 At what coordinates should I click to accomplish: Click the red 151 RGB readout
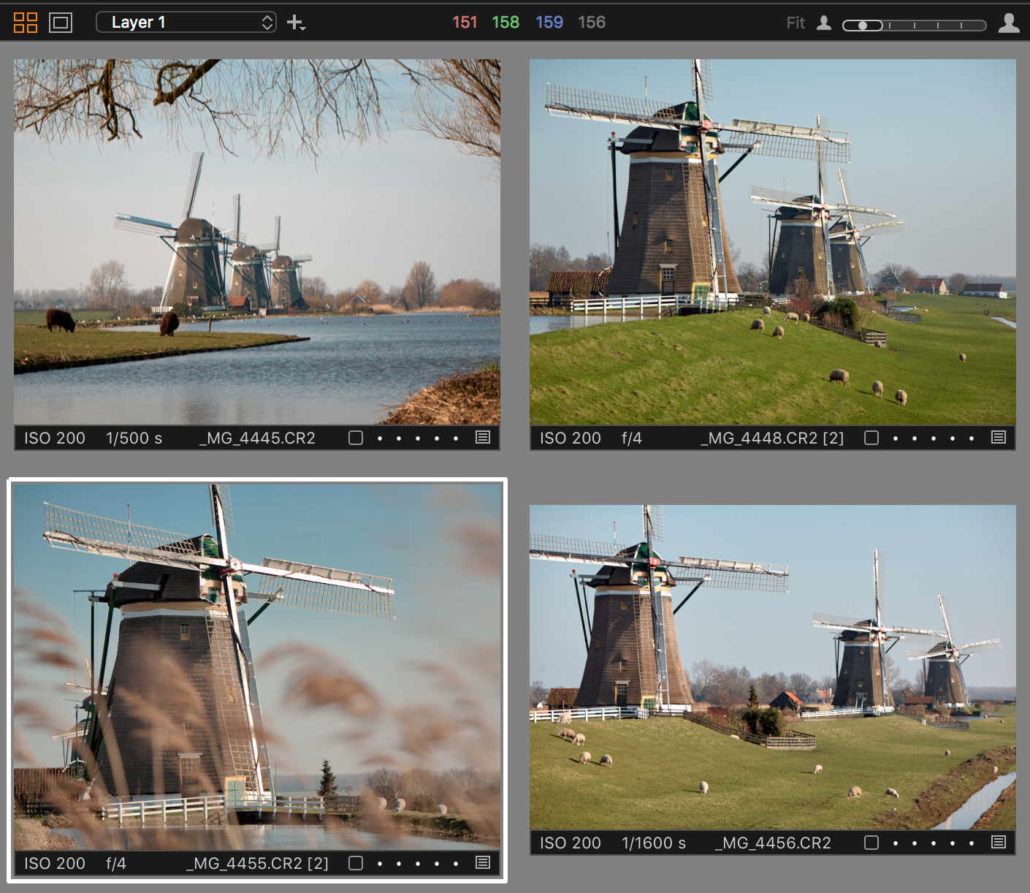pyautogui.click(x=464, y=21)
